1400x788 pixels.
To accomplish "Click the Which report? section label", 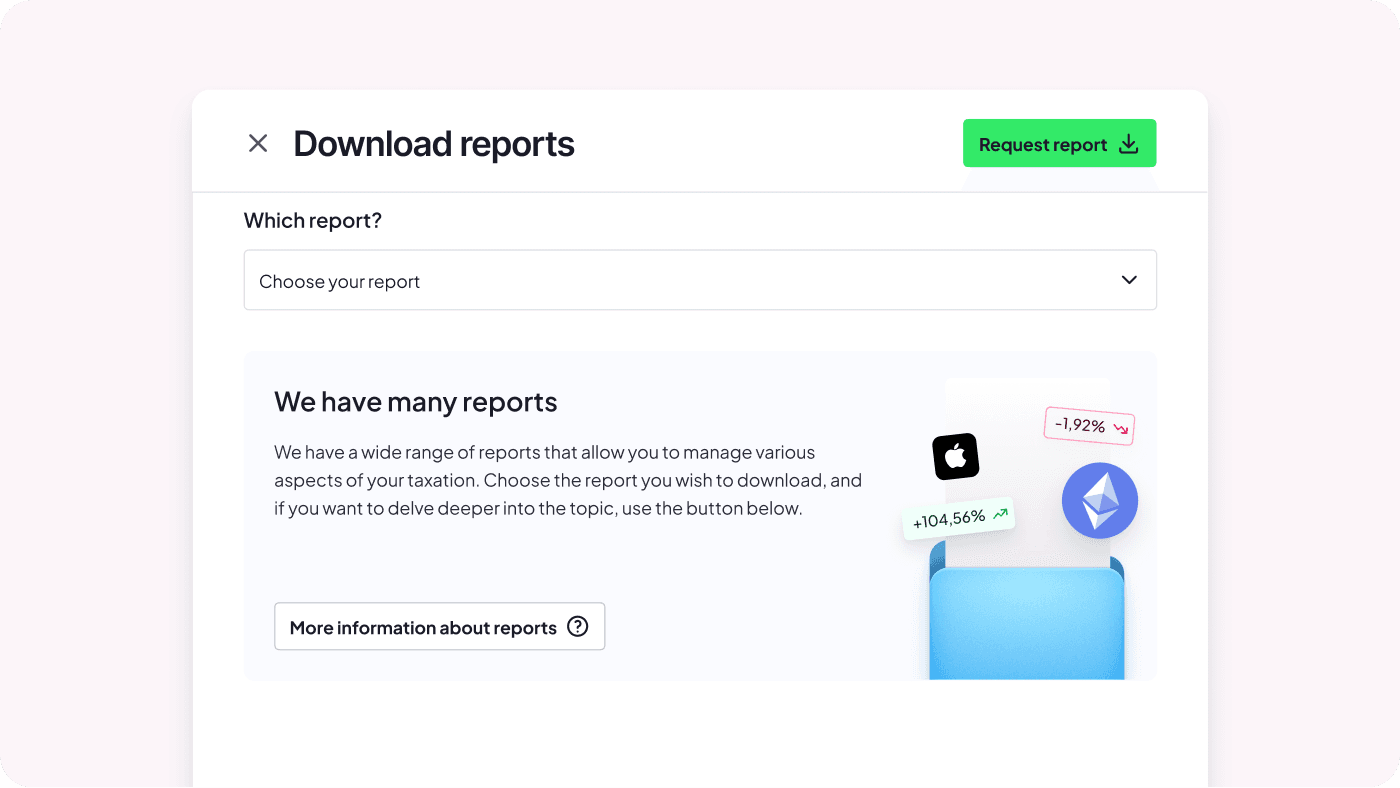I will (313, 220).
